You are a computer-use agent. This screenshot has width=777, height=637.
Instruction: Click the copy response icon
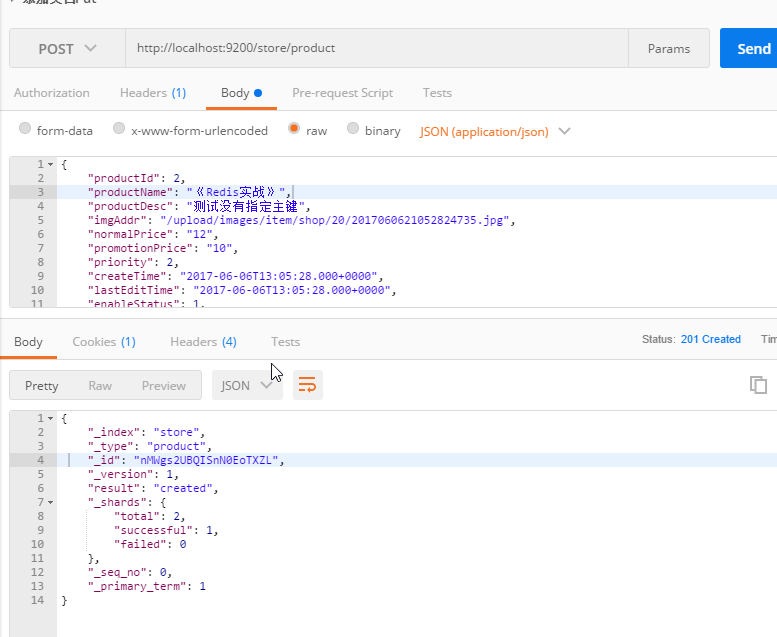[x=759, y=385]
